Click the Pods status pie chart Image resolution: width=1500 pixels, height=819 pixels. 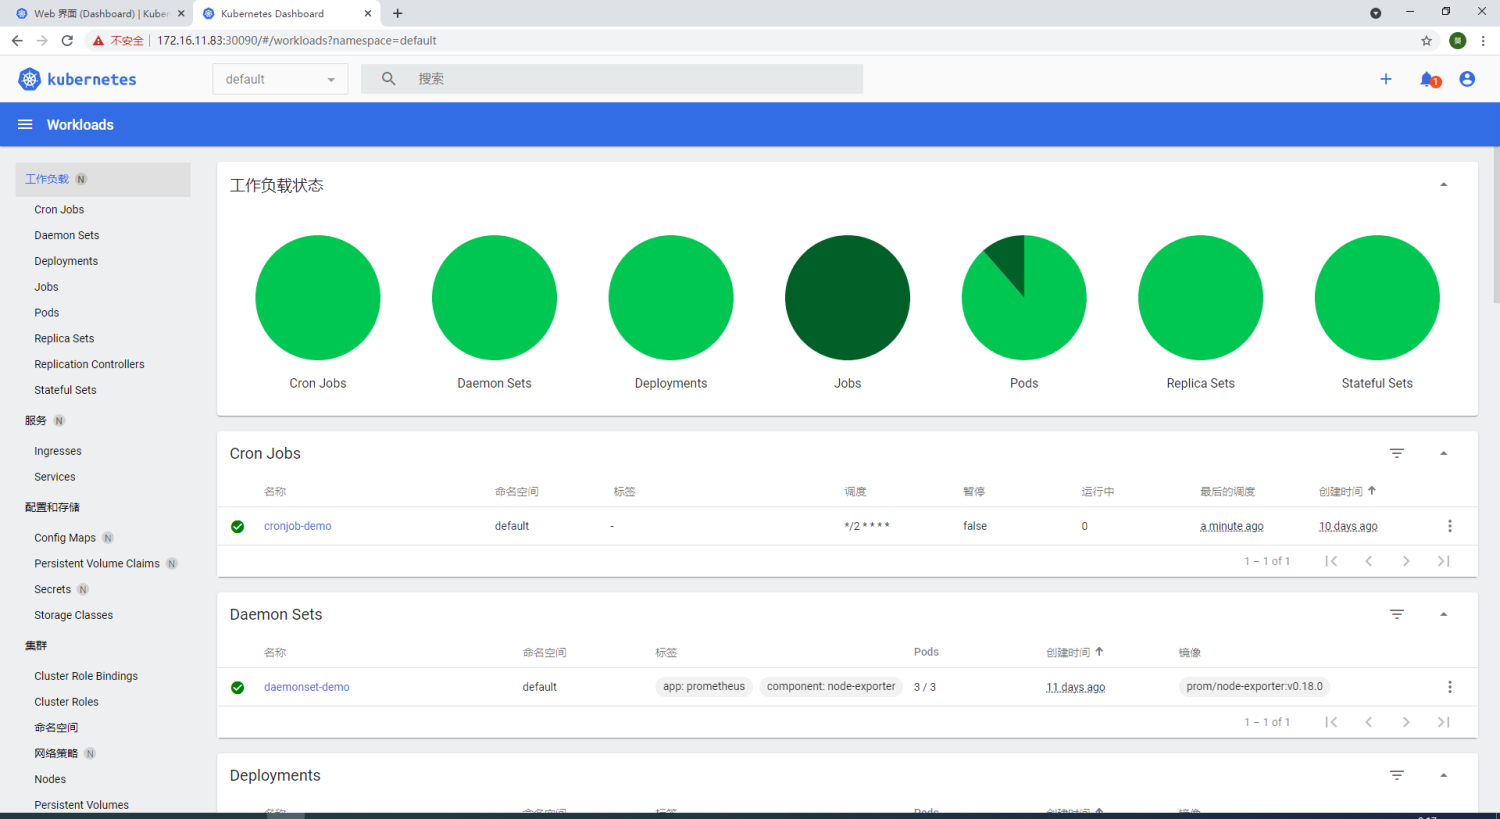point(1024,297)
